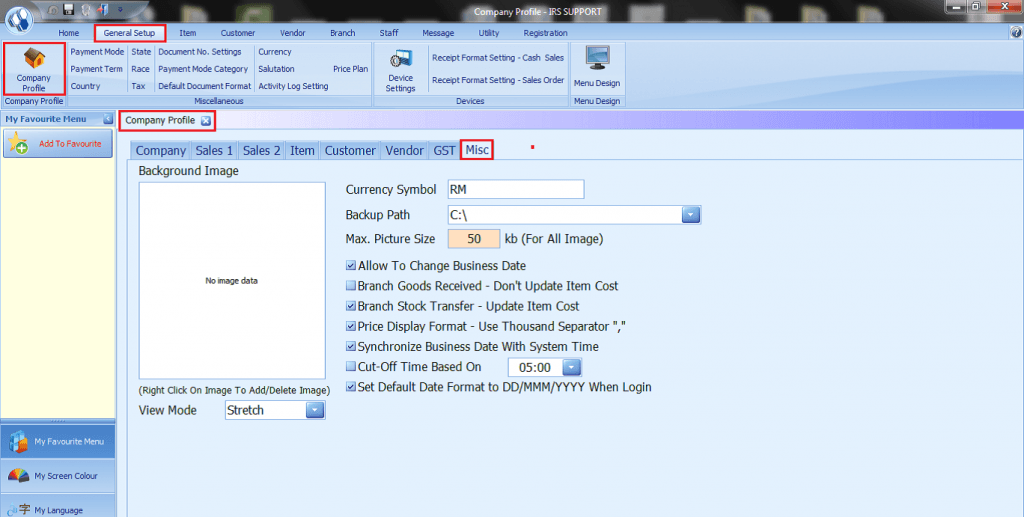
Task: Open the Utility ribbon tab
Action: coord(488,33)
